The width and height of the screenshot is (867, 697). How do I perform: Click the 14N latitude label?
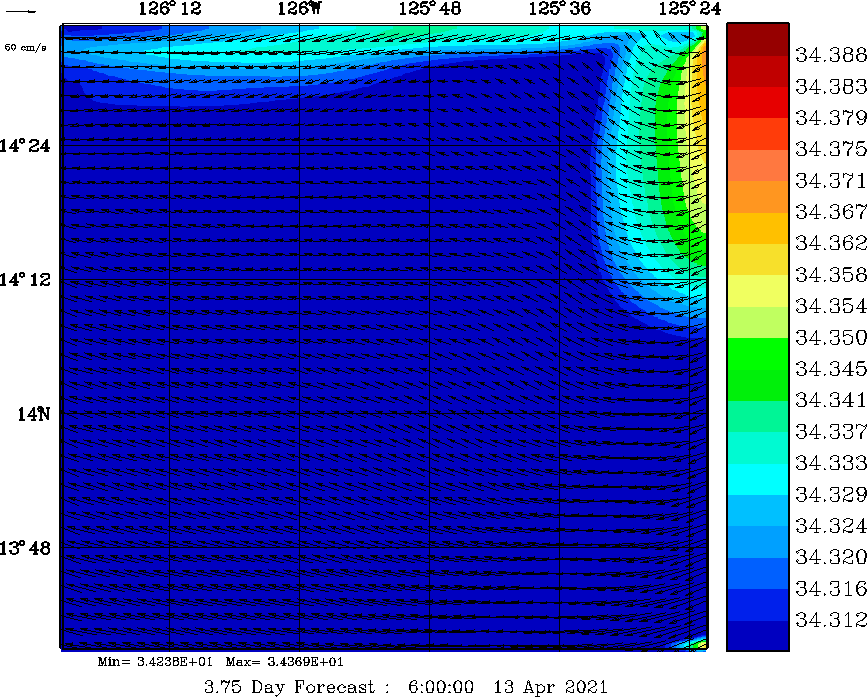[34, 414]
